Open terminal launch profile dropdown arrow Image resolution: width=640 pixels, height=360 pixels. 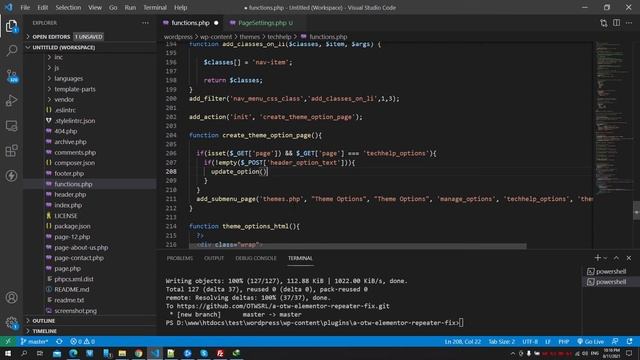(605, 258)
